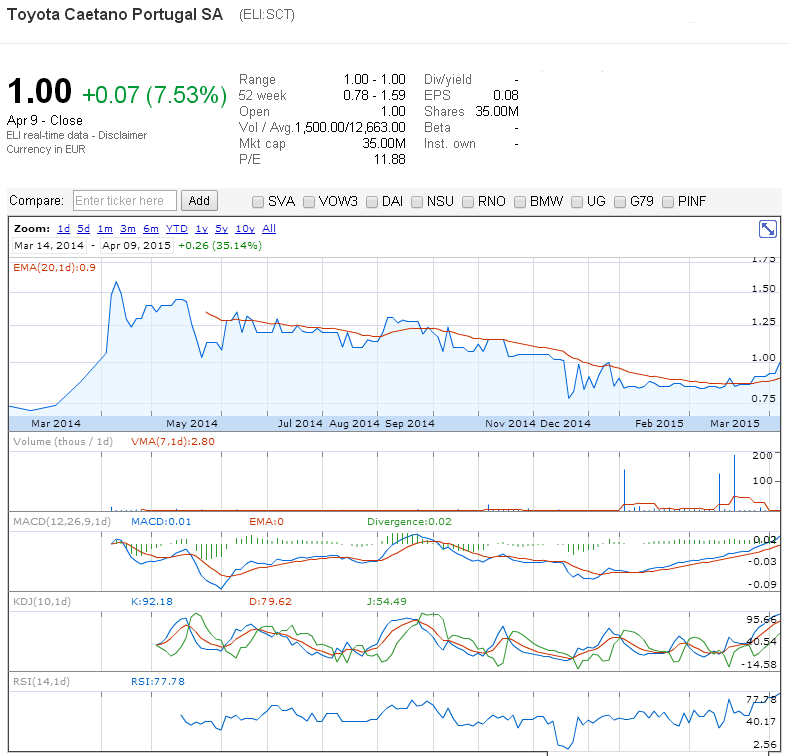Image resolution: width=788 pixels, height=756 pixels.
Task: Click the KDJ(10,1d) panel label
Action: (x=42, y=601)
